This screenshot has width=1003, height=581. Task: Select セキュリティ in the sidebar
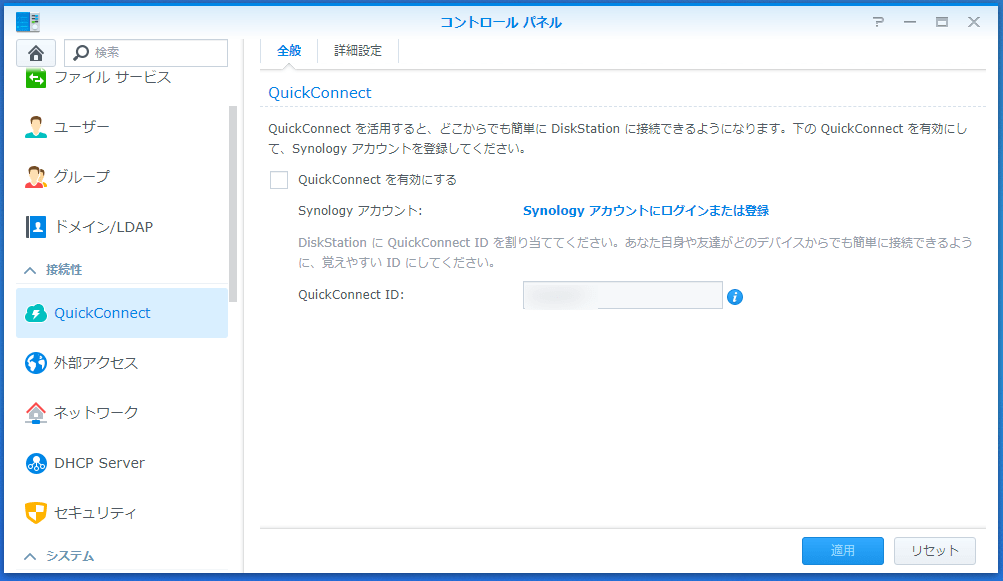pos(122,513)
